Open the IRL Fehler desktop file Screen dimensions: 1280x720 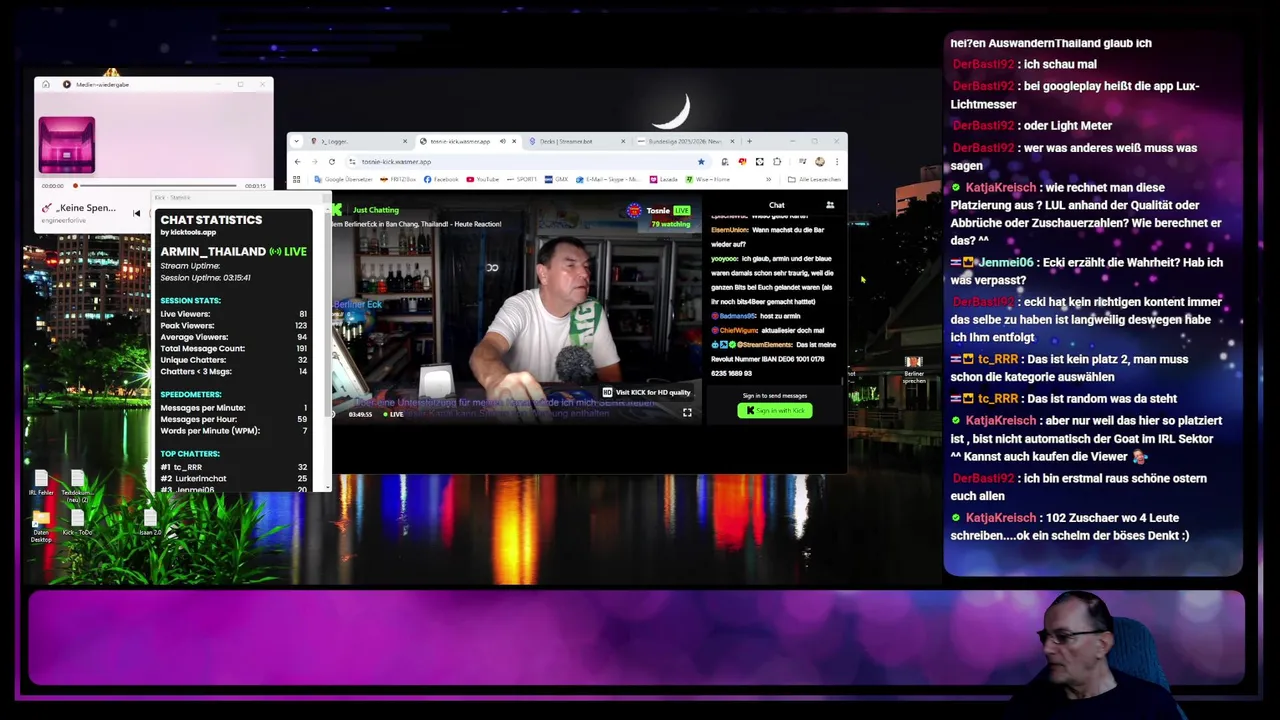point(41,484)
